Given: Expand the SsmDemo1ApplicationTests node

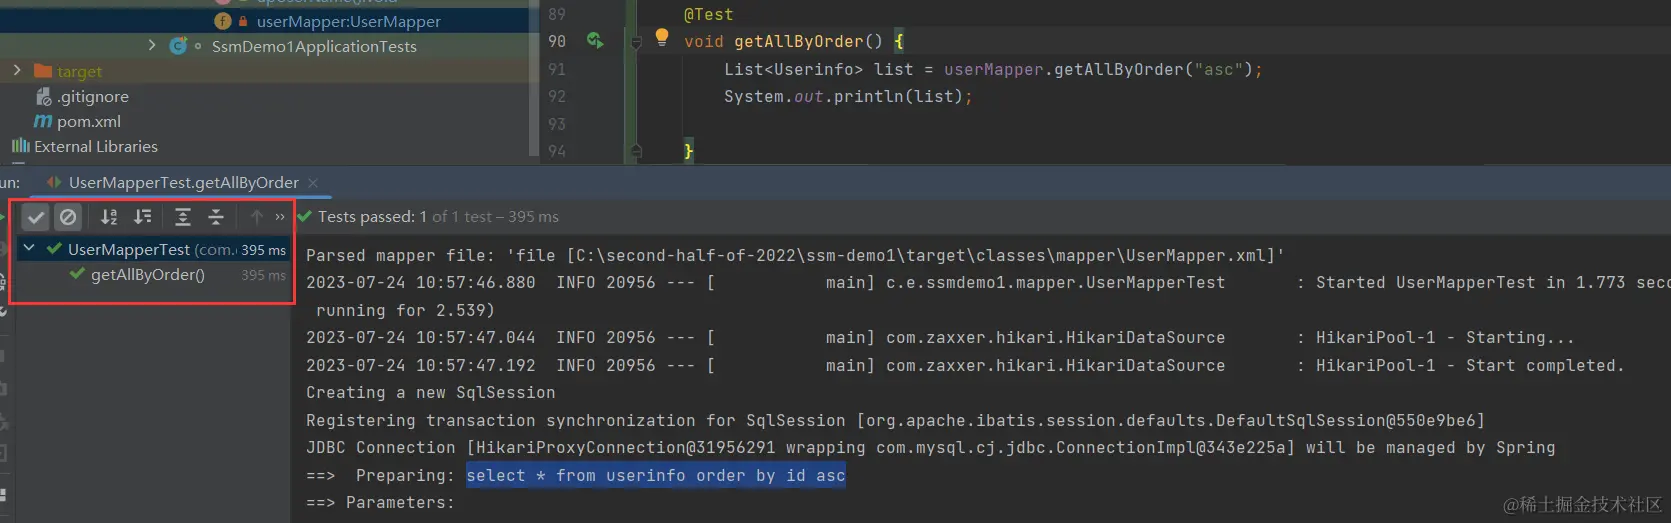Looking at the screenshot, I should click(151, 45).
